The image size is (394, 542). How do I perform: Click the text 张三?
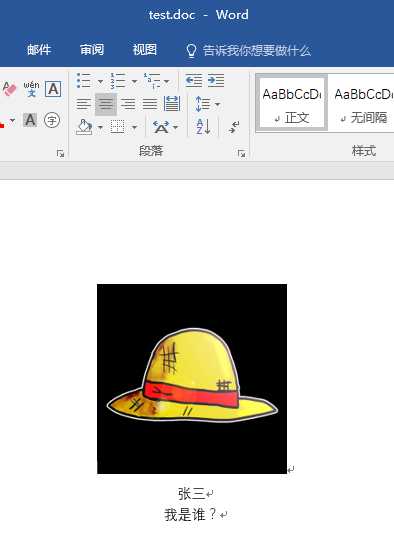(x=191, y=494)
